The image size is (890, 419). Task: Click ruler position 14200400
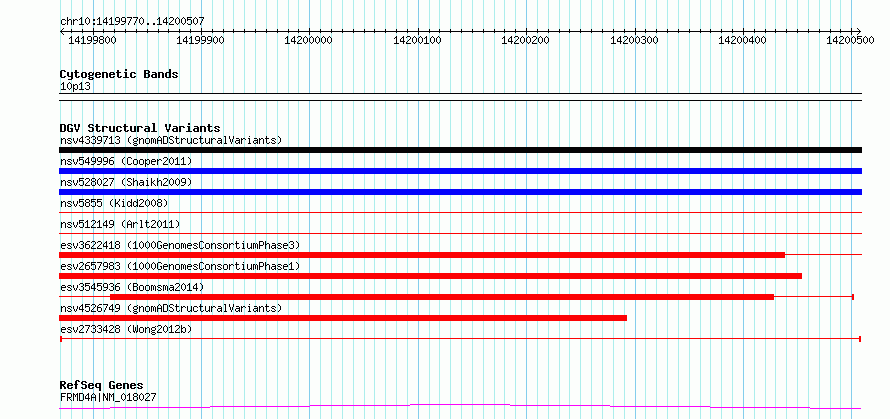(743, 40)
